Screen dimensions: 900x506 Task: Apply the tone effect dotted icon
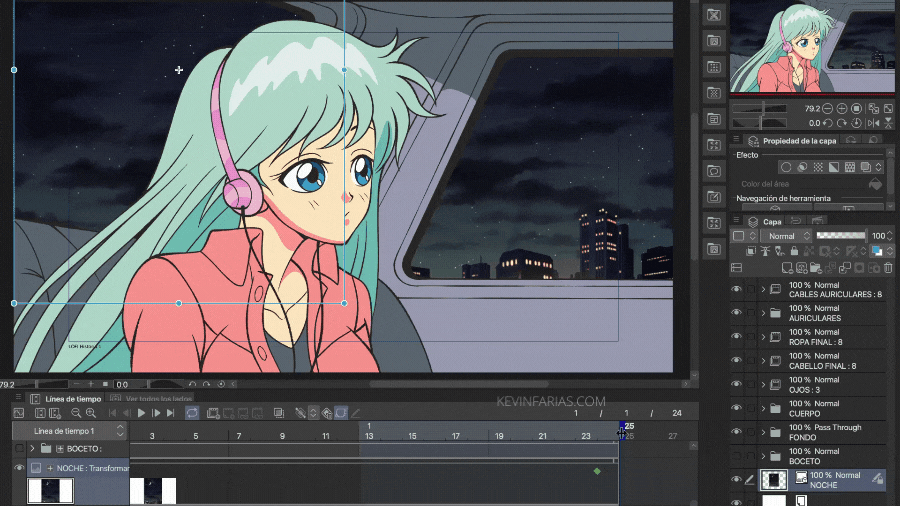pos(818,167)
